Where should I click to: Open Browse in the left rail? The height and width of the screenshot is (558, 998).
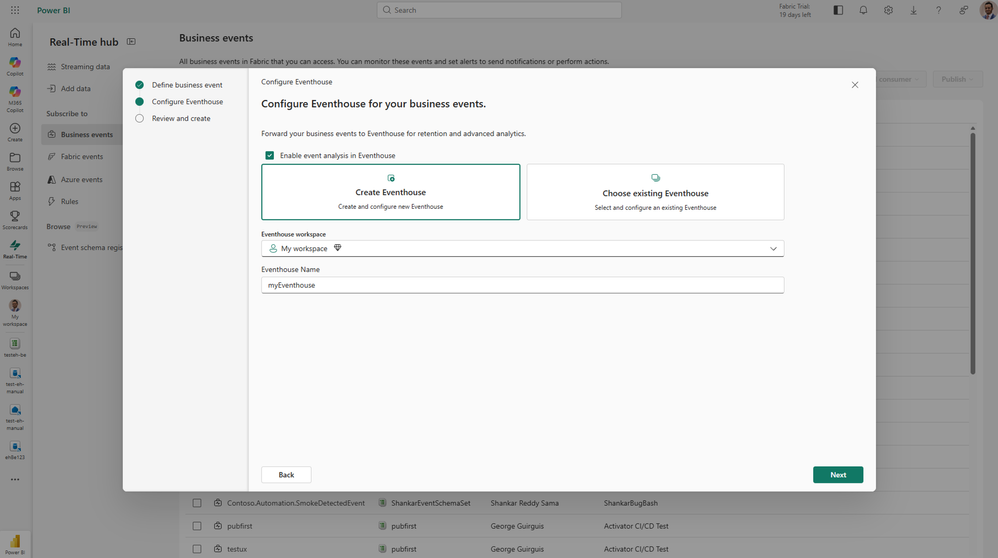[x=15, y=162]
